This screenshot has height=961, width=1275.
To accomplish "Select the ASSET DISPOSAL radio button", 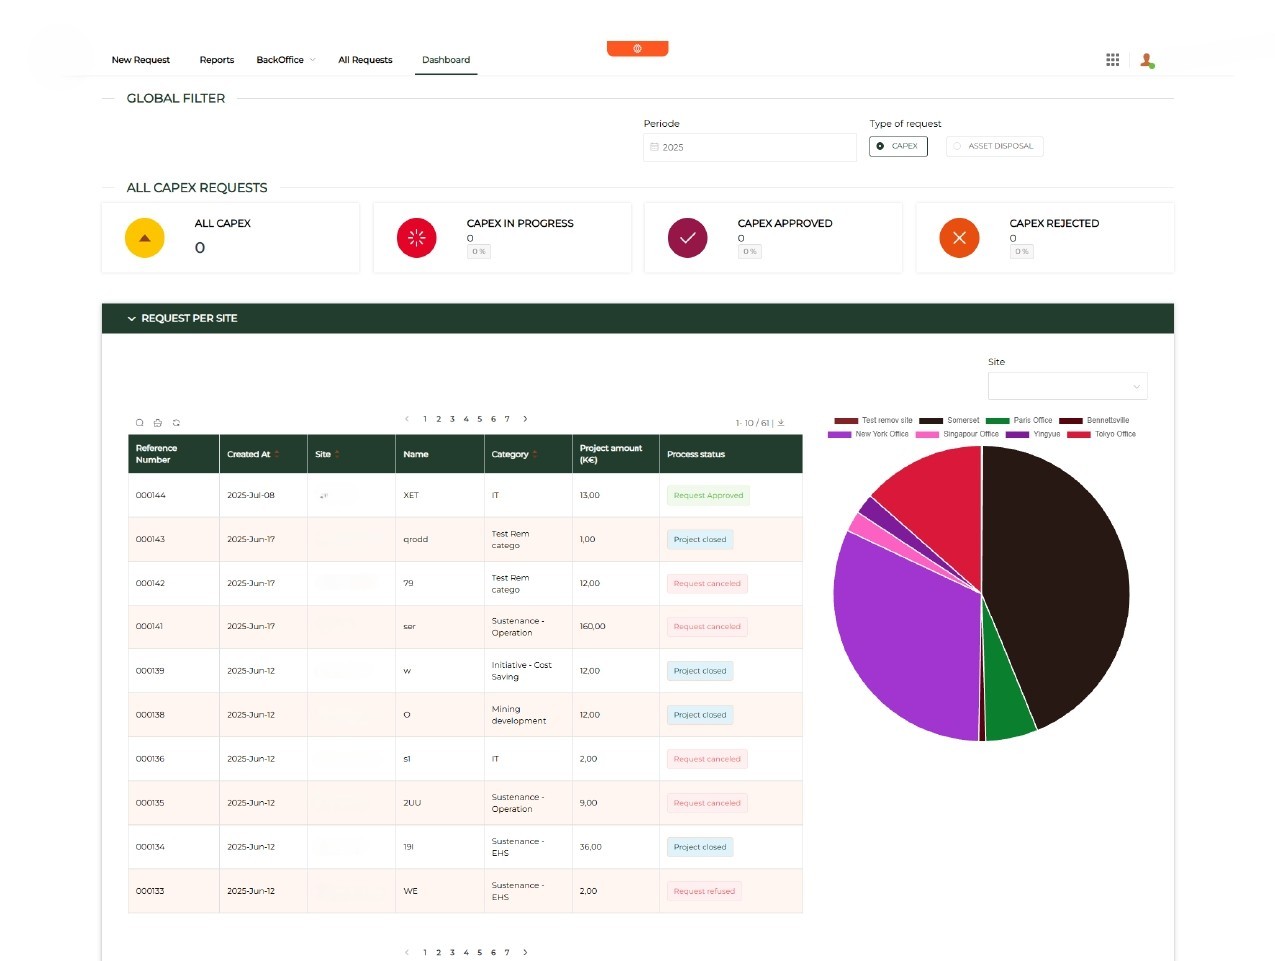I will [957, 146].
